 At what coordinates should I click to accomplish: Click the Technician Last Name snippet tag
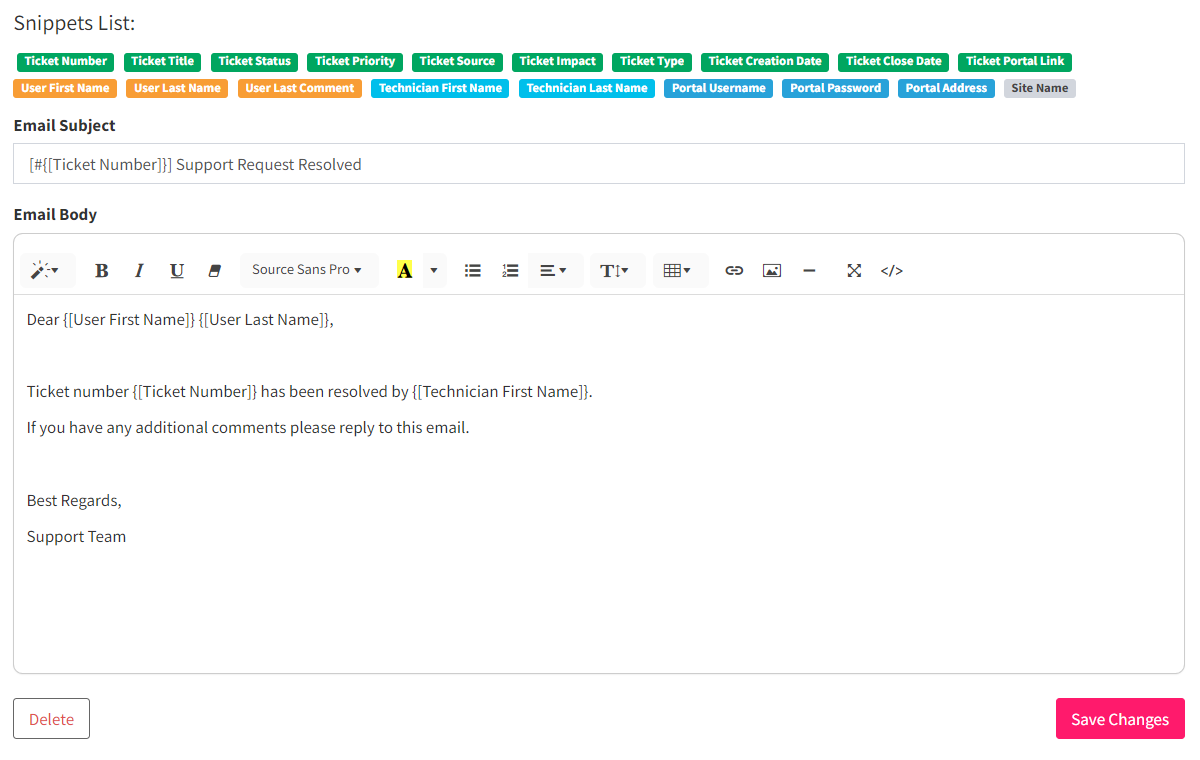click(587, 89)
